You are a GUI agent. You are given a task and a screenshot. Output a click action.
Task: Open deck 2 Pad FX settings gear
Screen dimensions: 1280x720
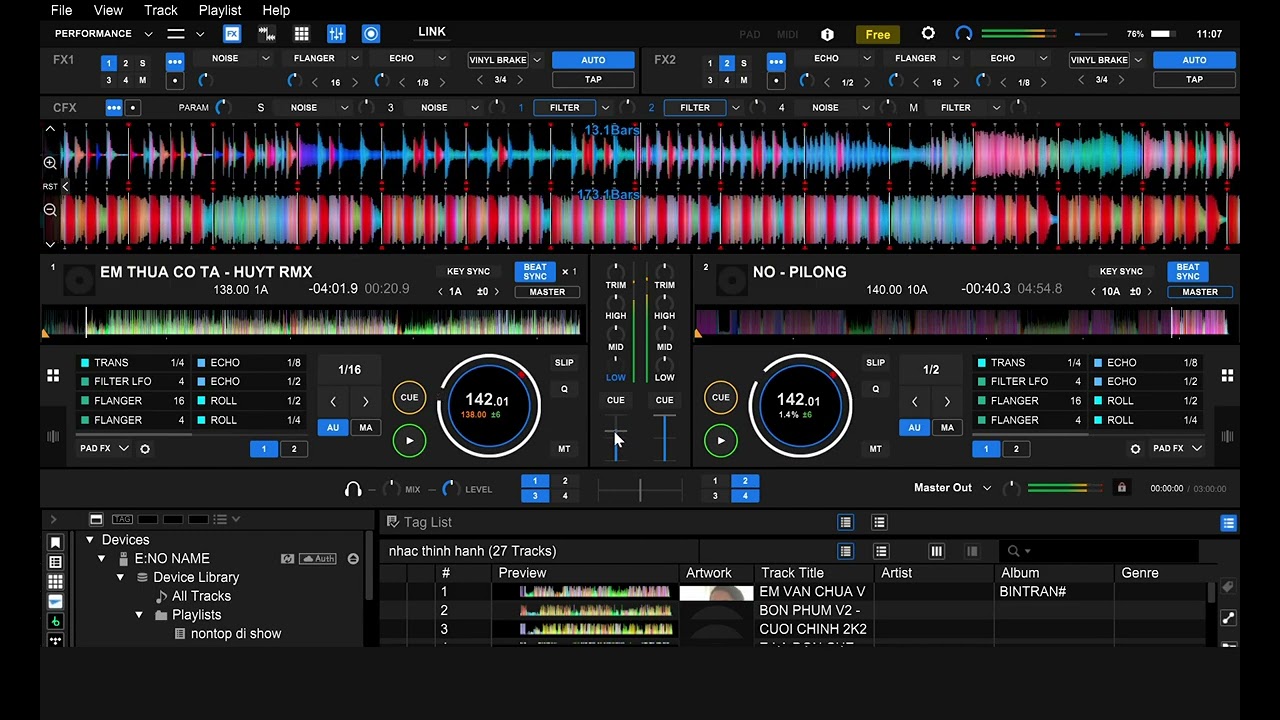[1135, 449]
